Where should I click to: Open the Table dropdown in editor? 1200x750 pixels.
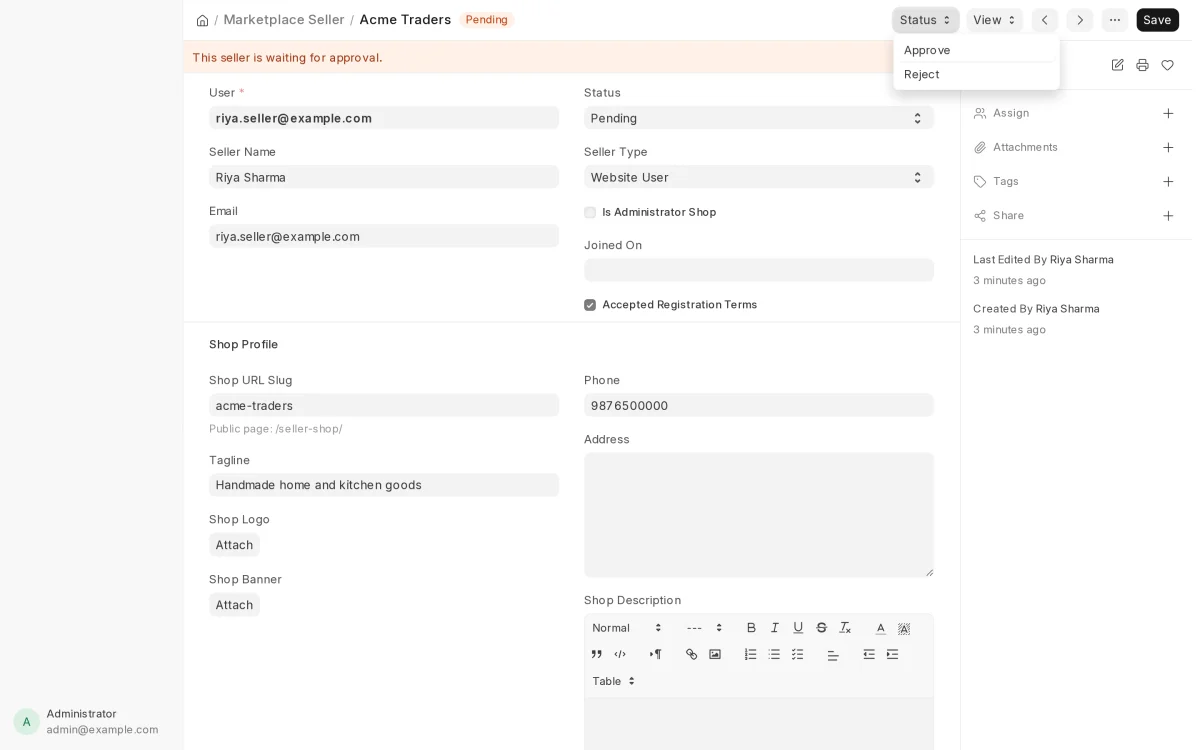click(614, 681)
